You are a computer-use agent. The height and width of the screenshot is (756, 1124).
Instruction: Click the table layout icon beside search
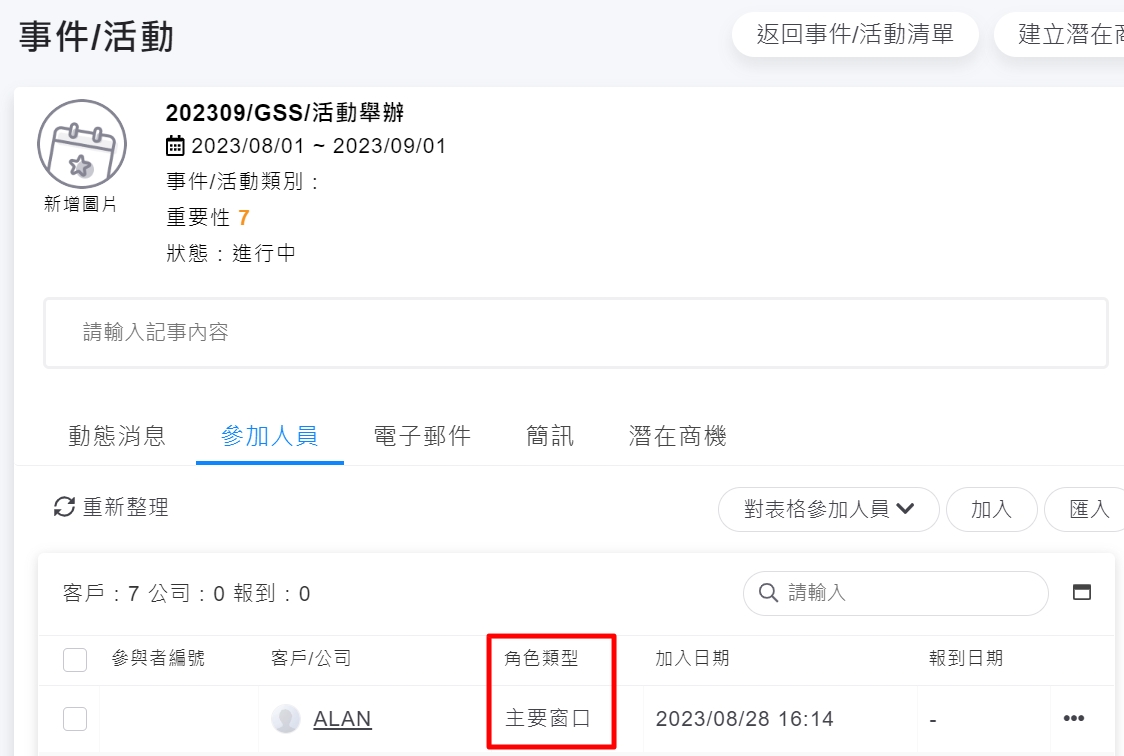pyautogui.click(x=1081, y=592)
